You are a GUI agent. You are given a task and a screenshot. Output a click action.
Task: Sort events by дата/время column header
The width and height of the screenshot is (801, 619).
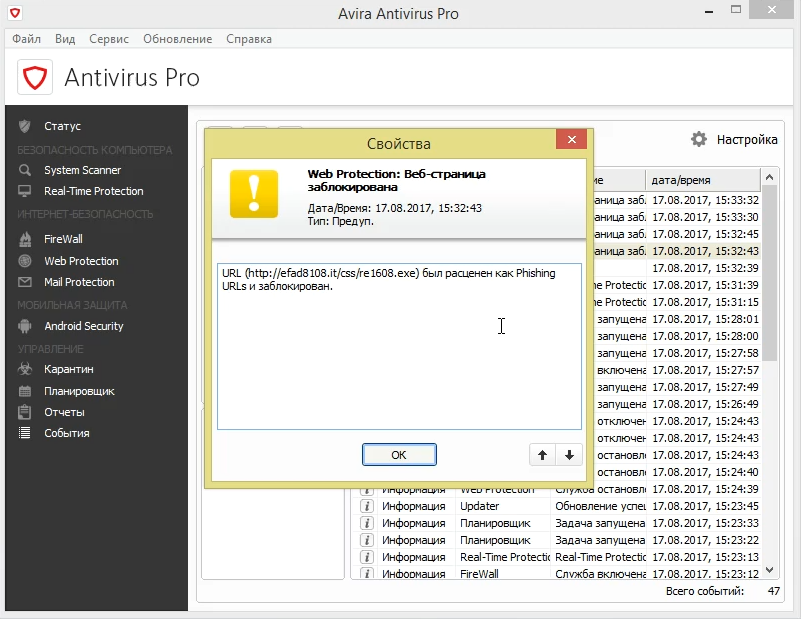[700, 180]
